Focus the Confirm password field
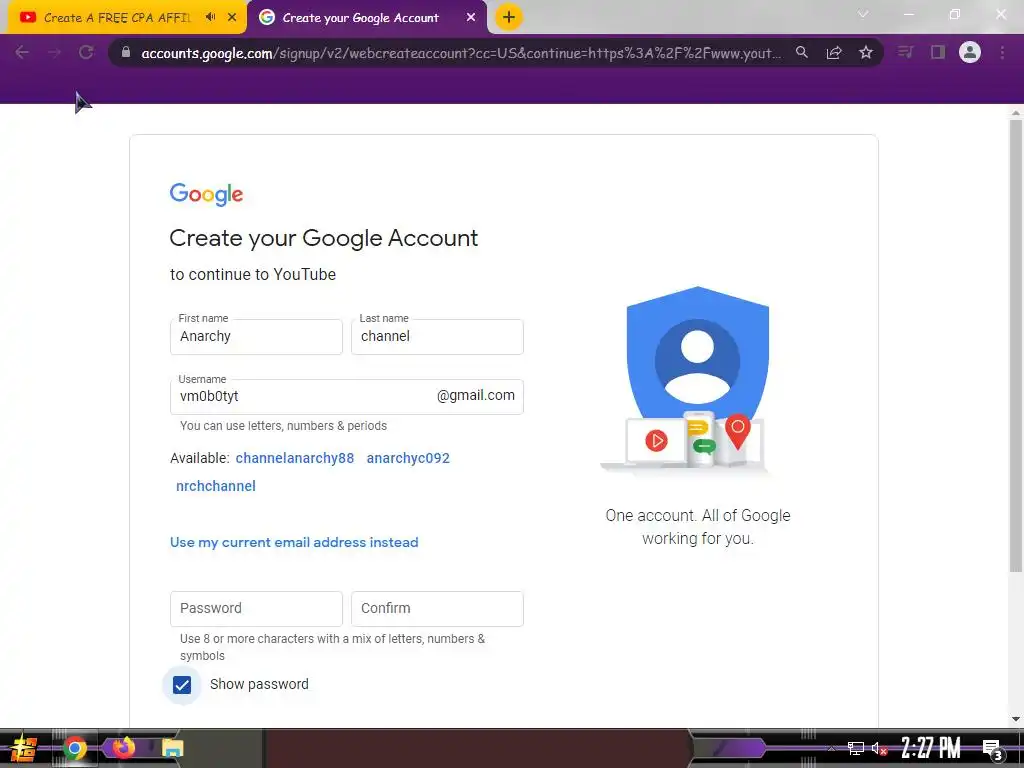The width and height of the screenshot is (1024, 768). [437, 609]
